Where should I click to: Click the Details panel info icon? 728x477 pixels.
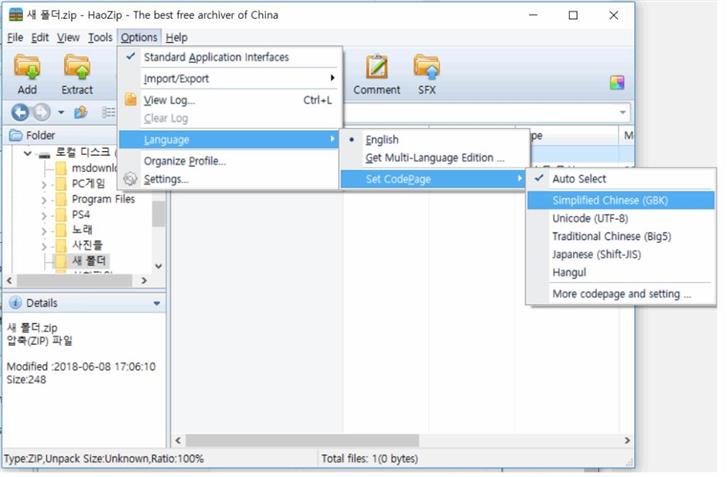coord(15,303)
